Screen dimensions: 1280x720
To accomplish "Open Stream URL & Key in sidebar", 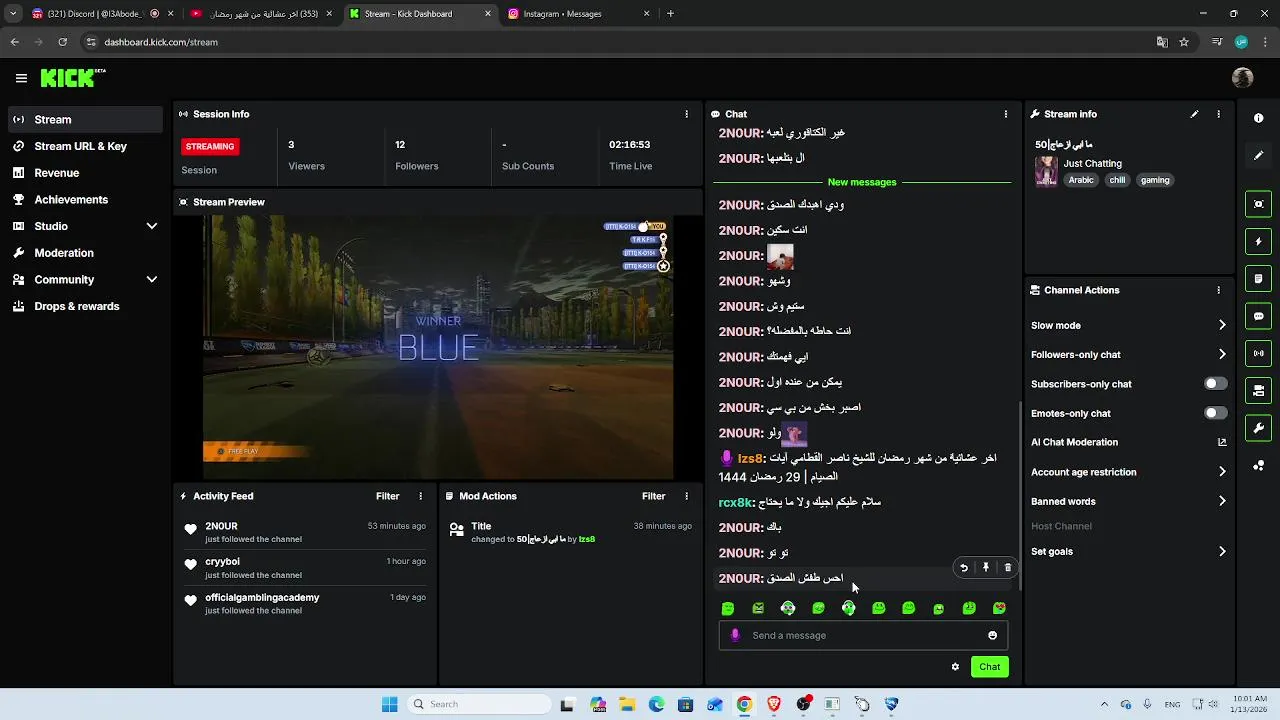I will (x=85, y=146).
